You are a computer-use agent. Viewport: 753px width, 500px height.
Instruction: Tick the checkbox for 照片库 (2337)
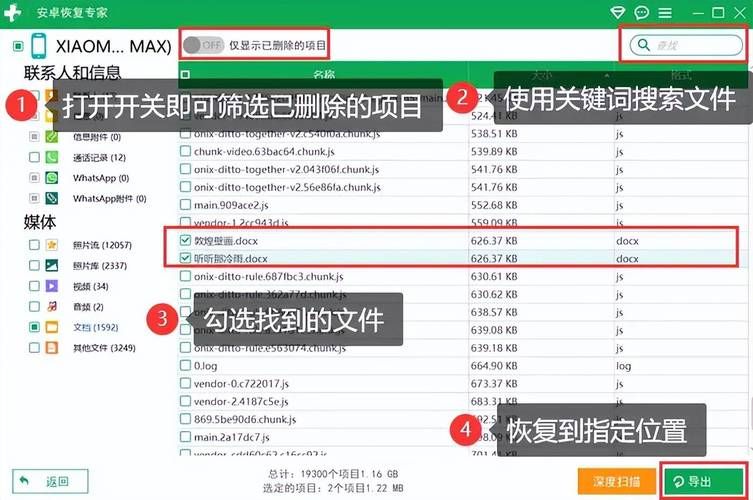point(34,266)
